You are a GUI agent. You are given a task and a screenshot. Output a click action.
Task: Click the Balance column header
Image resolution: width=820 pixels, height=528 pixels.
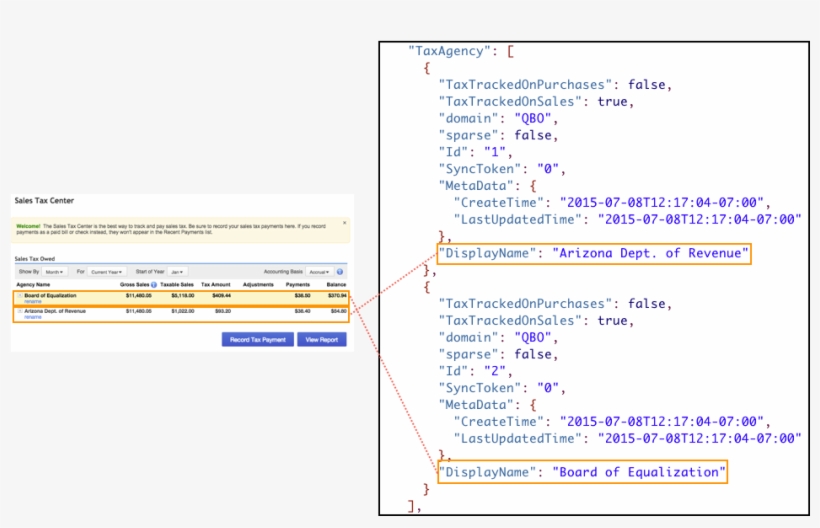[x=336, y=285]
